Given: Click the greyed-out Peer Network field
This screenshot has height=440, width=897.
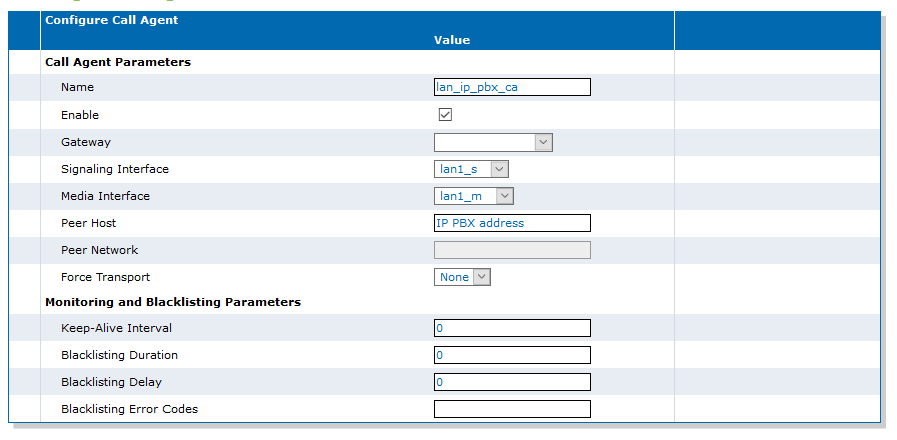Looking at the screenshot, I should 512,250.
